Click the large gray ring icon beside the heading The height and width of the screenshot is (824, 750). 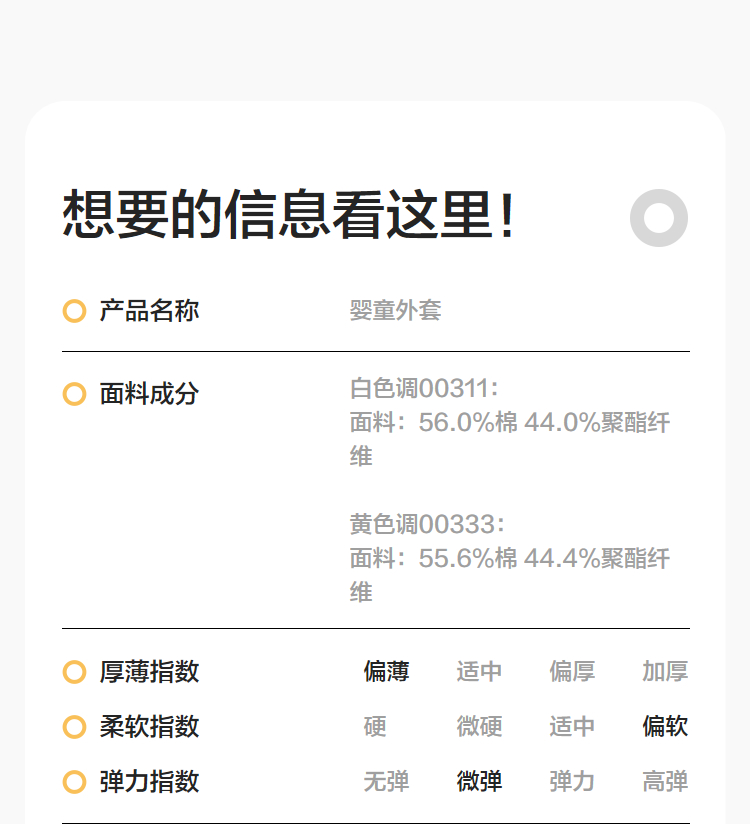pyautogui.click(x=659, y=217)
